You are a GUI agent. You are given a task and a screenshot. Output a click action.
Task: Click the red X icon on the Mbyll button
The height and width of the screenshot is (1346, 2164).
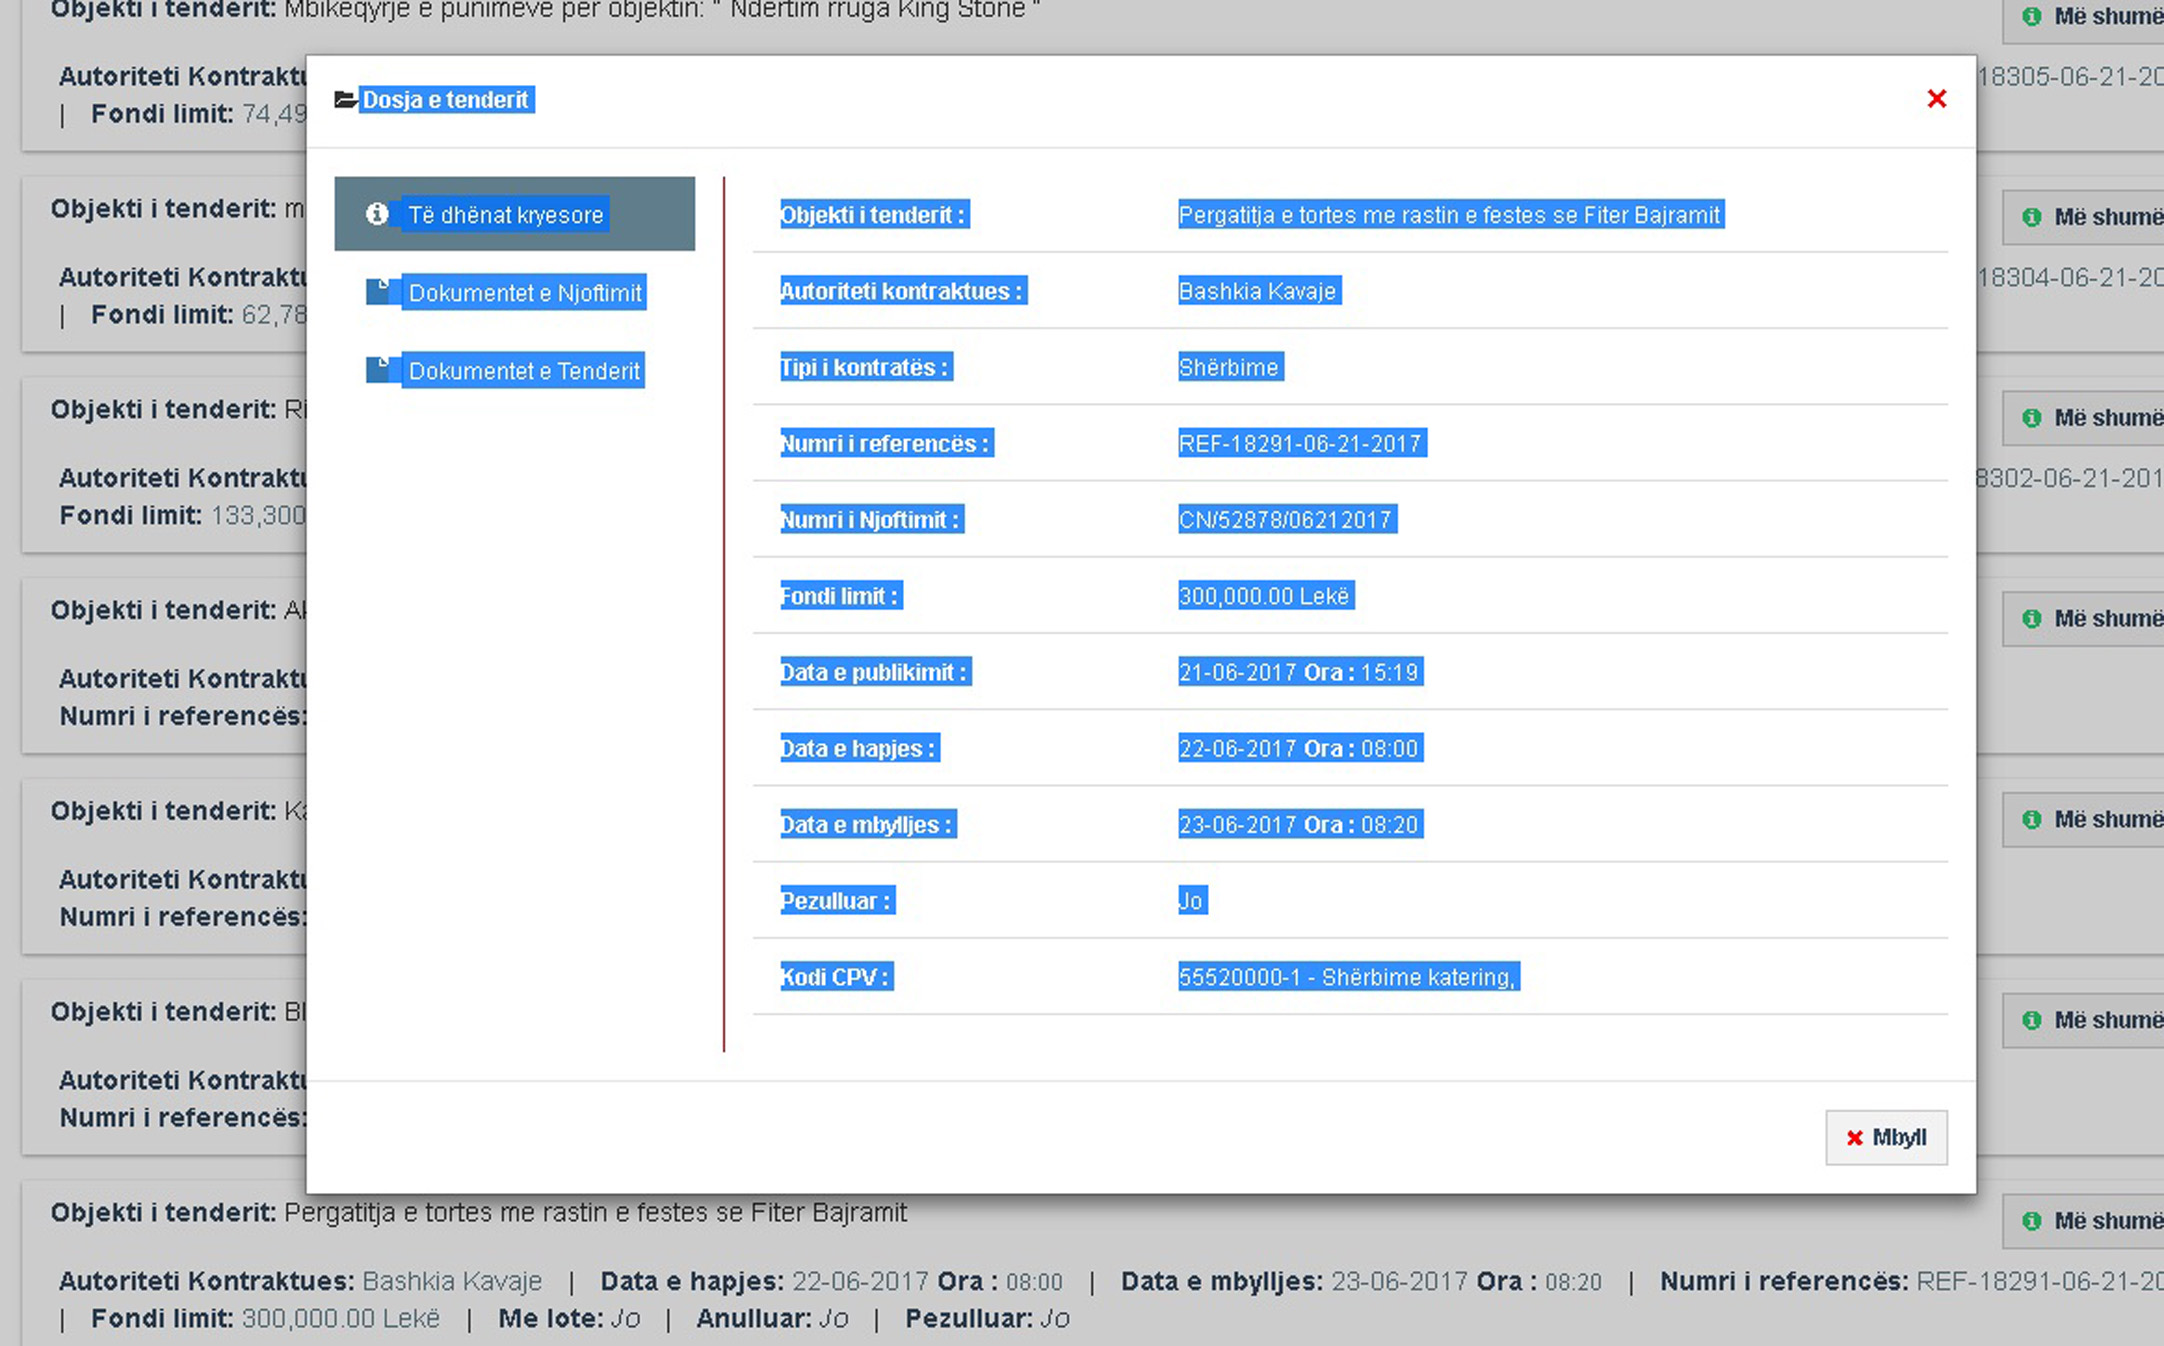pyautogui.click(x=1854, y=1138)
